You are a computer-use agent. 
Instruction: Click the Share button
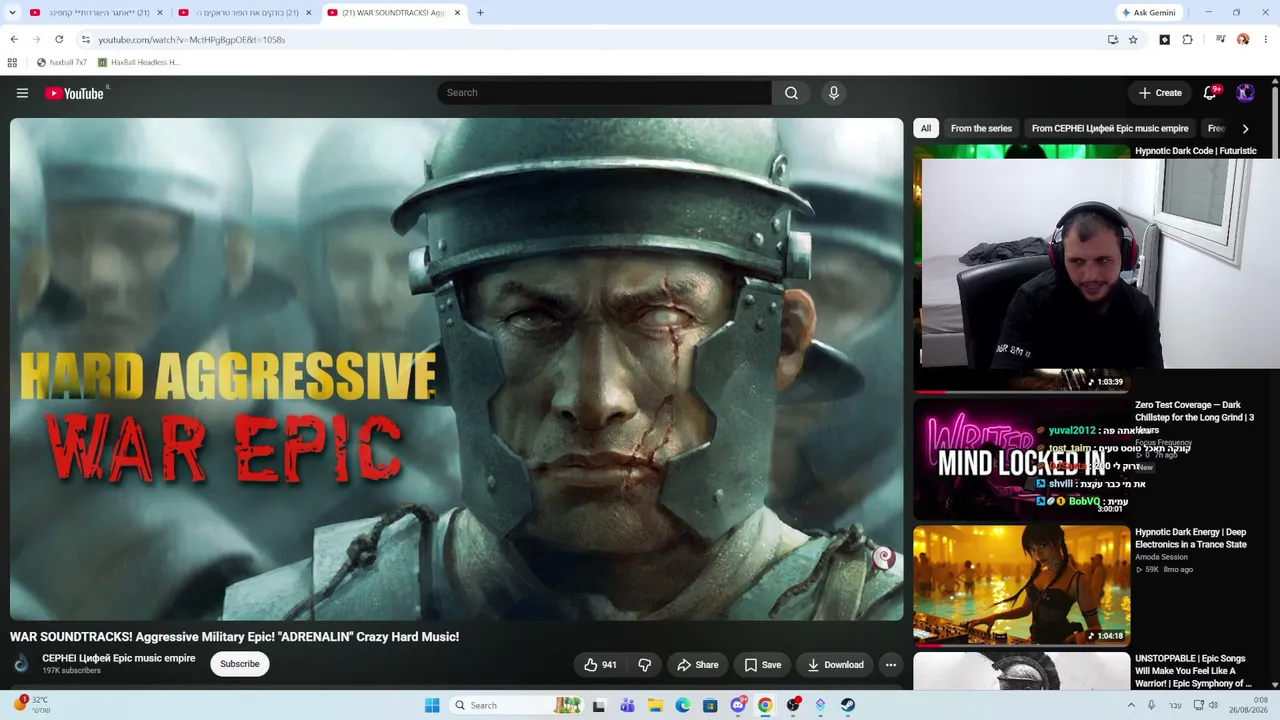697,665
